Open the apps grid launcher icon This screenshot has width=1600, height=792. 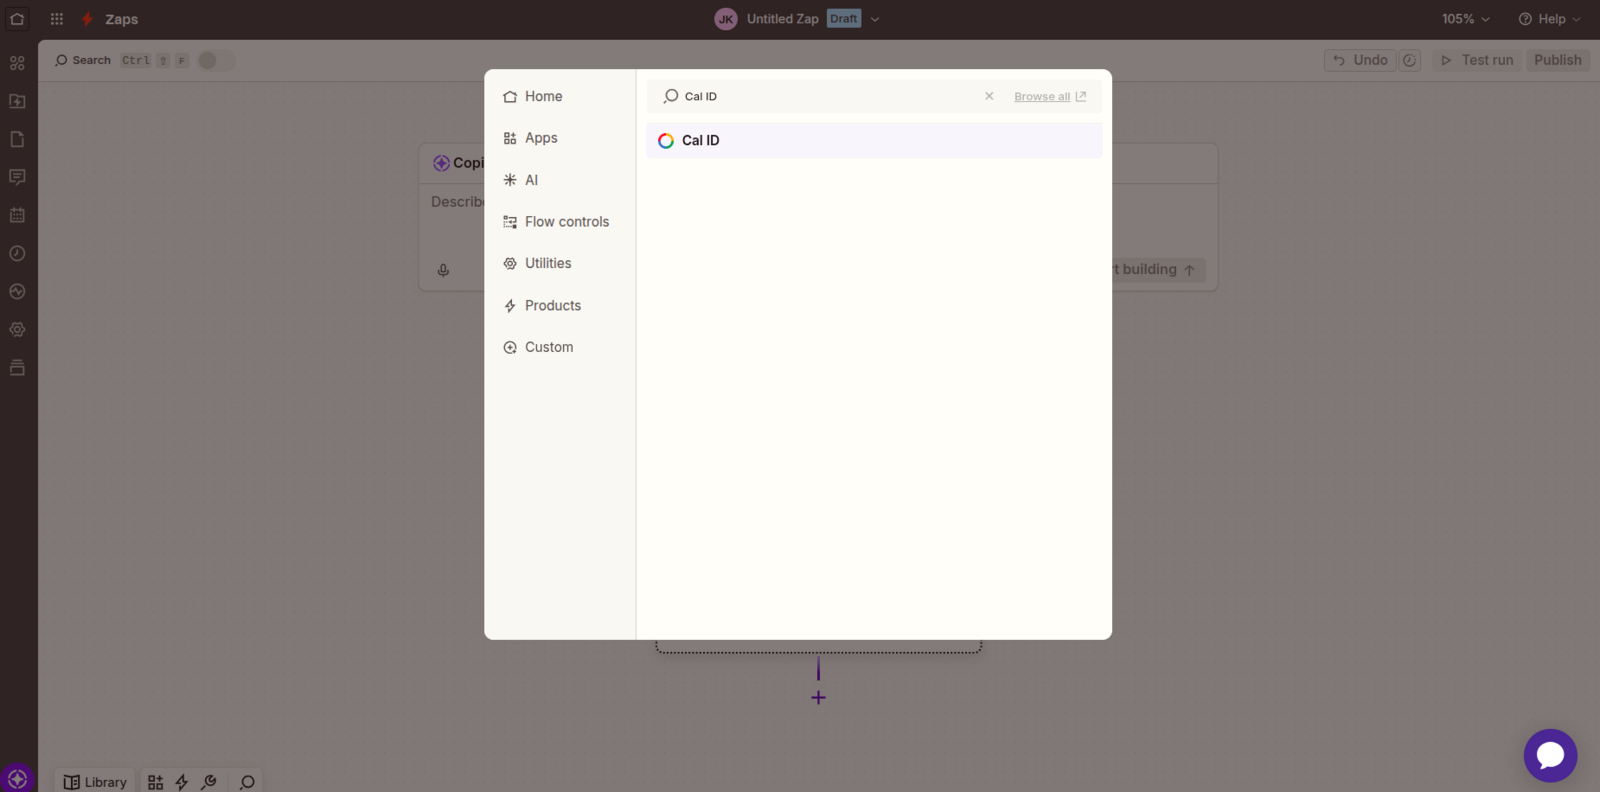pos(57,19)
